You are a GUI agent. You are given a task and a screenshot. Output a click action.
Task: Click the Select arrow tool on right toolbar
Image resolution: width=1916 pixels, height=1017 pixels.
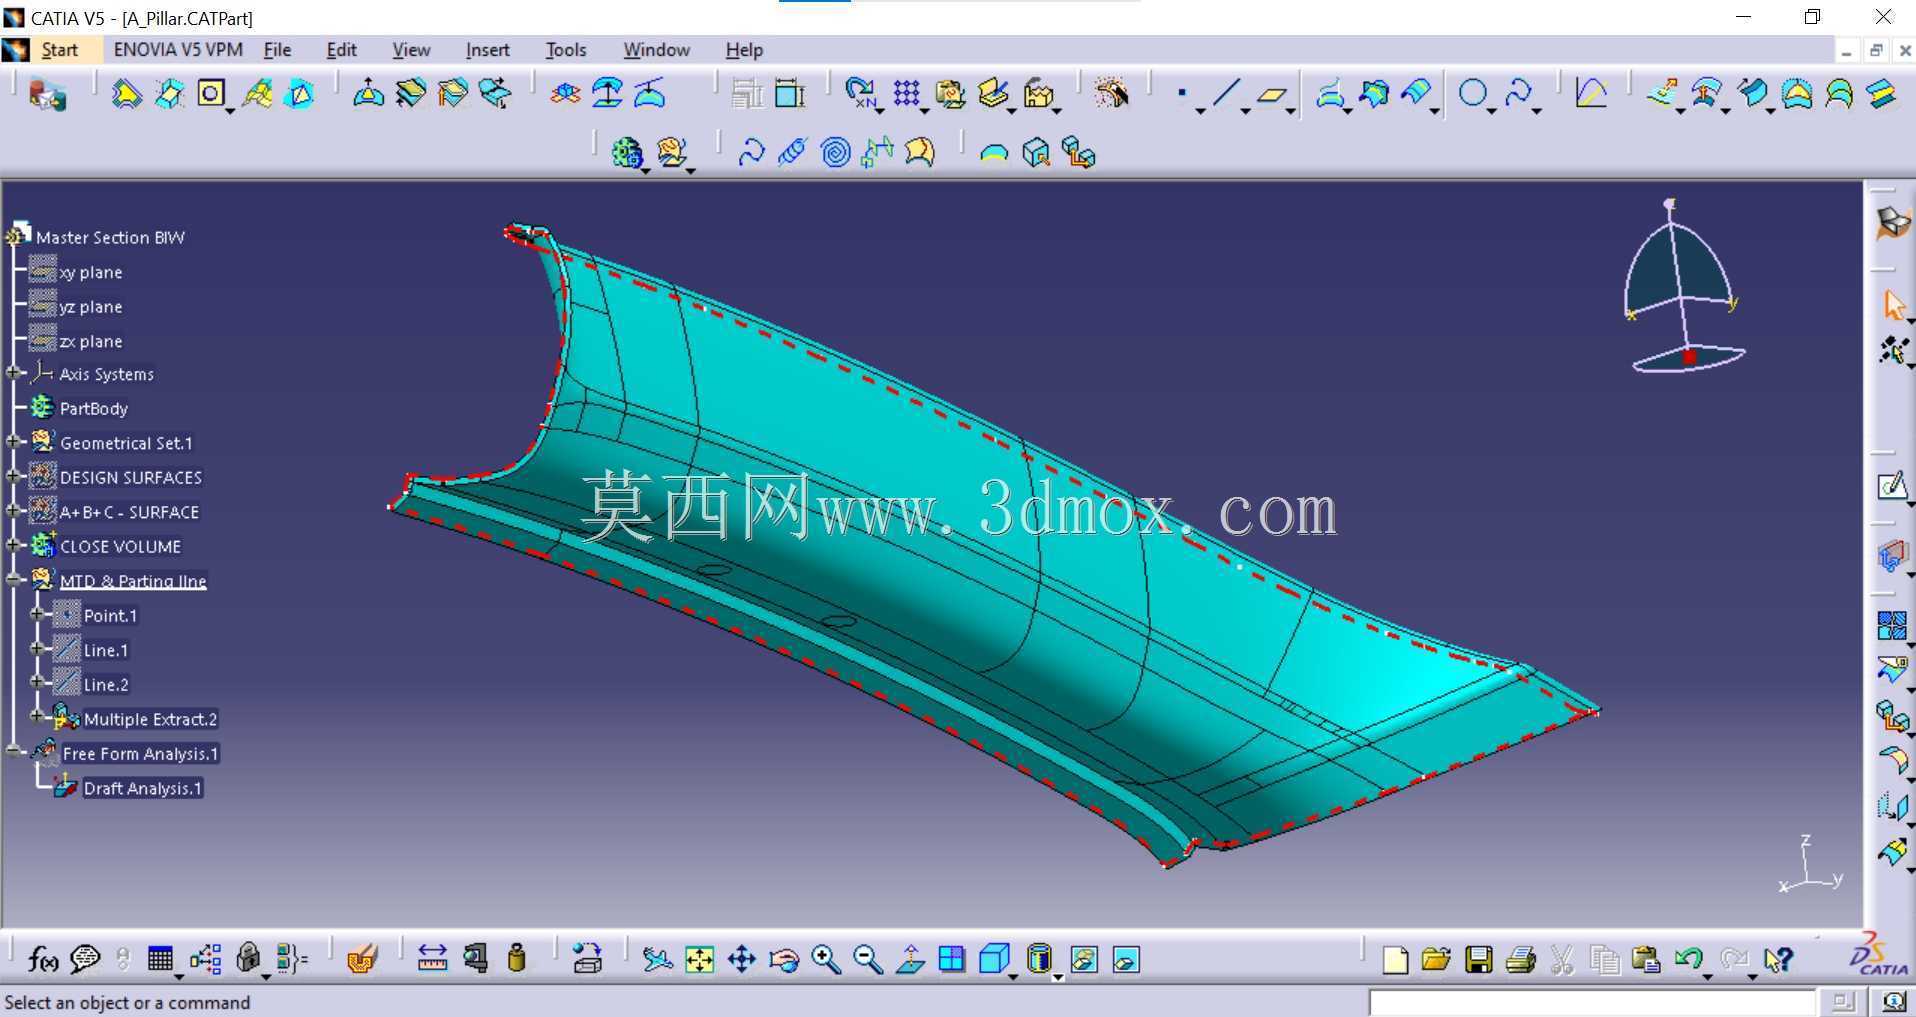coord(1893,305)
